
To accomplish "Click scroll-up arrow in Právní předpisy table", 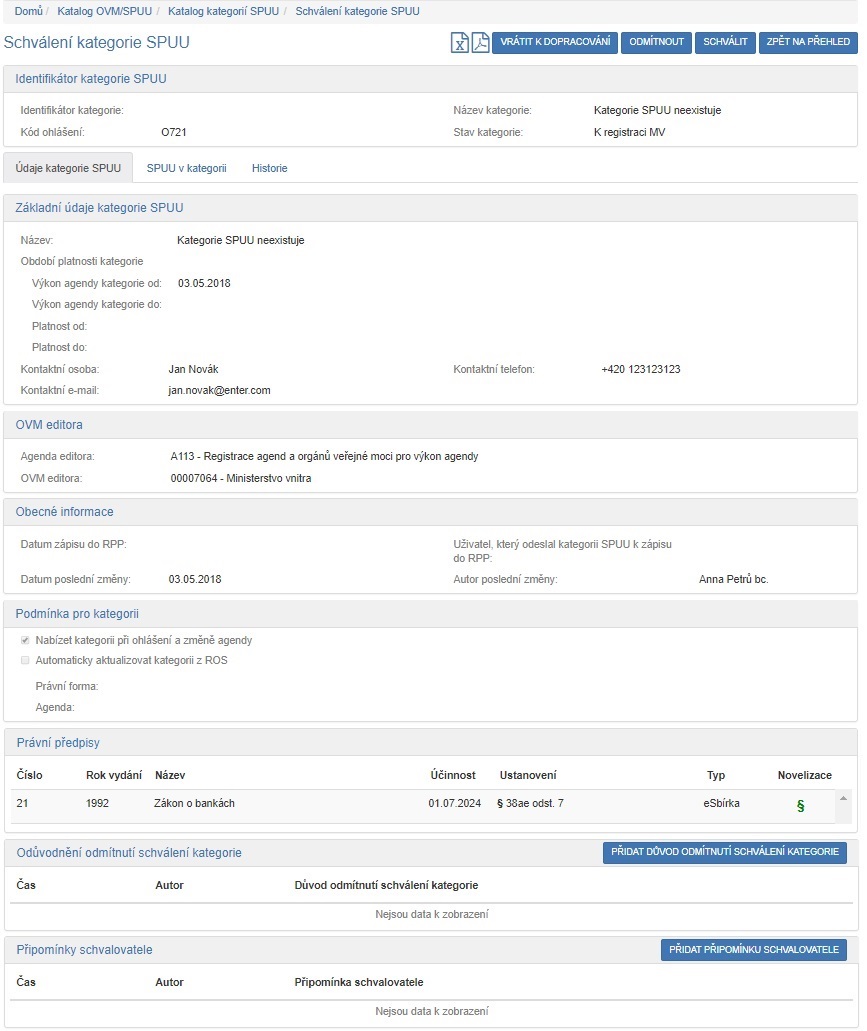I will coord(843,798).
